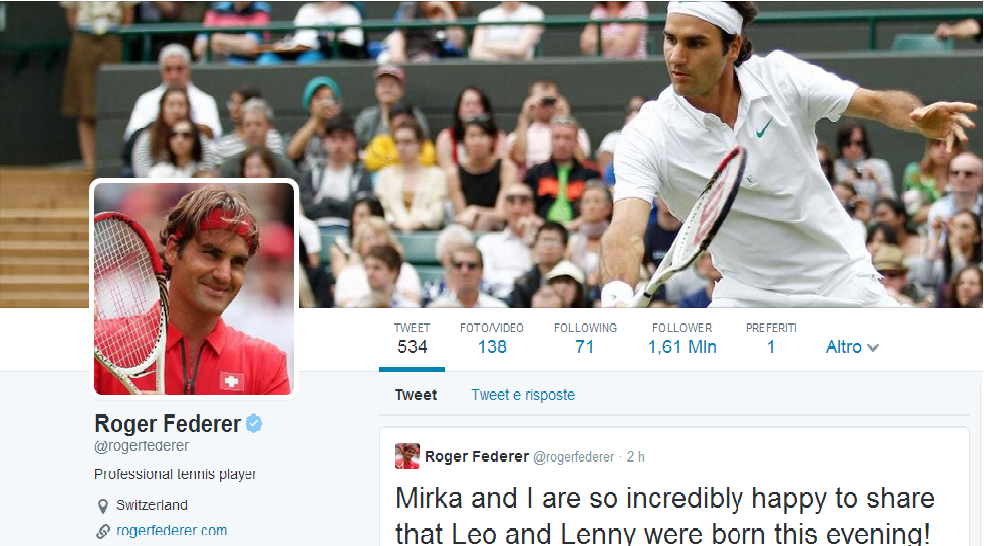Open the Tweet count tab showing 534
The image size is (984, 546).
tap(412, 339)
